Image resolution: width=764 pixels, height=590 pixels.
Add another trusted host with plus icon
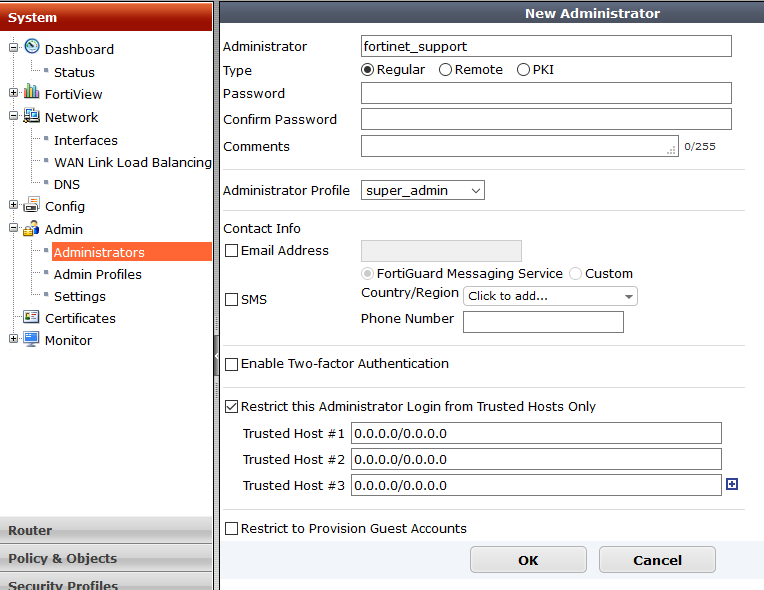732,485
